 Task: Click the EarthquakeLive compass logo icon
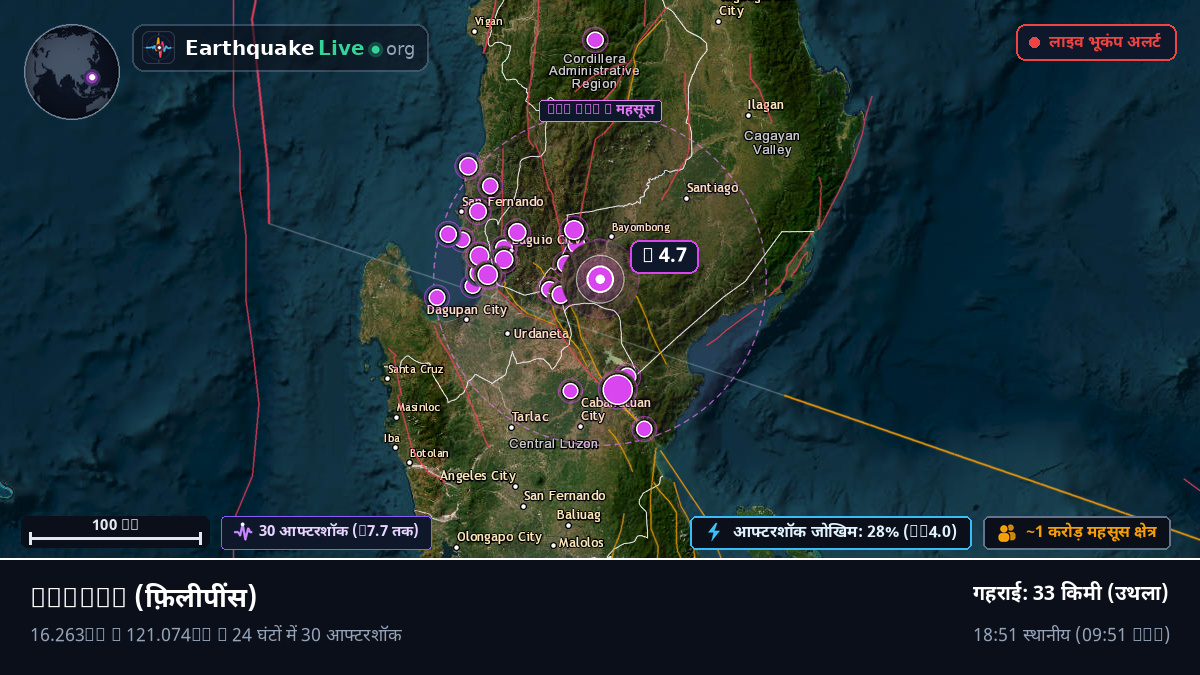click(158, 48)
